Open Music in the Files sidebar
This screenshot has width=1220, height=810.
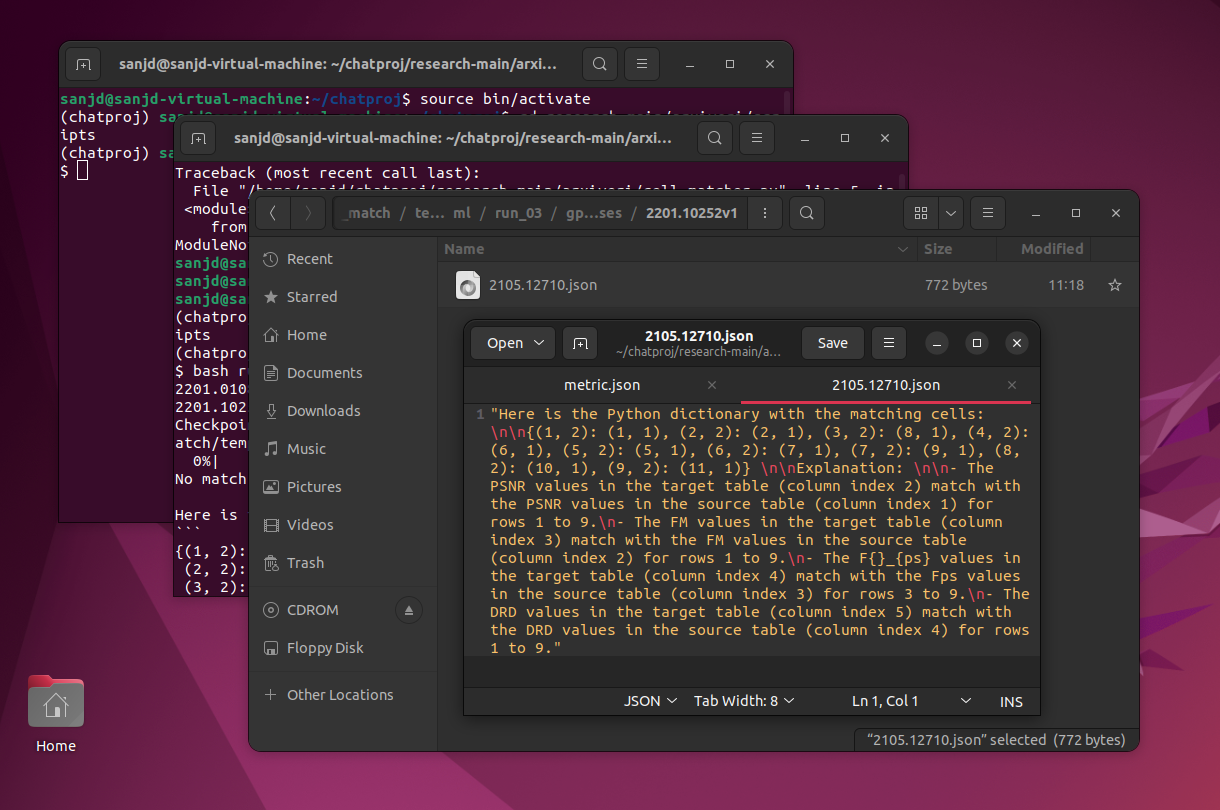(343, 449)
